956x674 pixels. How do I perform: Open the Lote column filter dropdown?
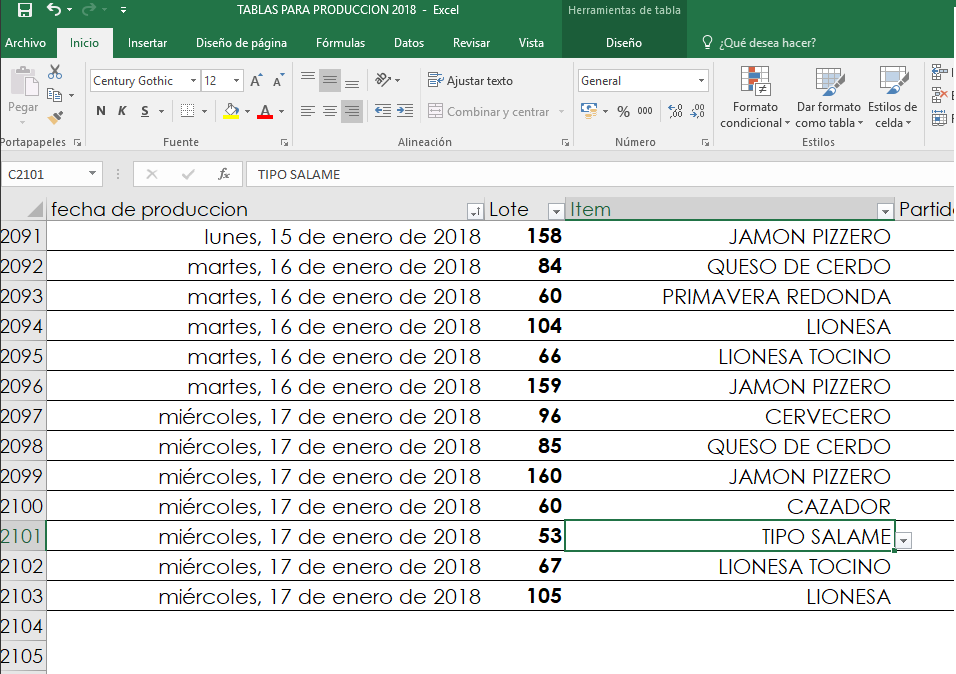pos(555,211)
